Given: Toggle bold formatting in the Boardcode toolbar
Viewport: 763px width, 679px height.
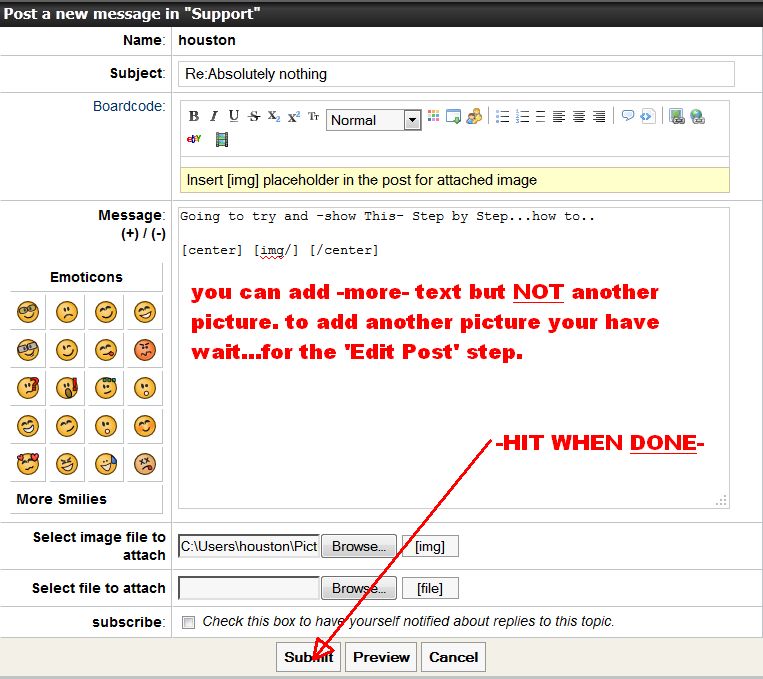Looking at the screenshot, I should 194,117.
